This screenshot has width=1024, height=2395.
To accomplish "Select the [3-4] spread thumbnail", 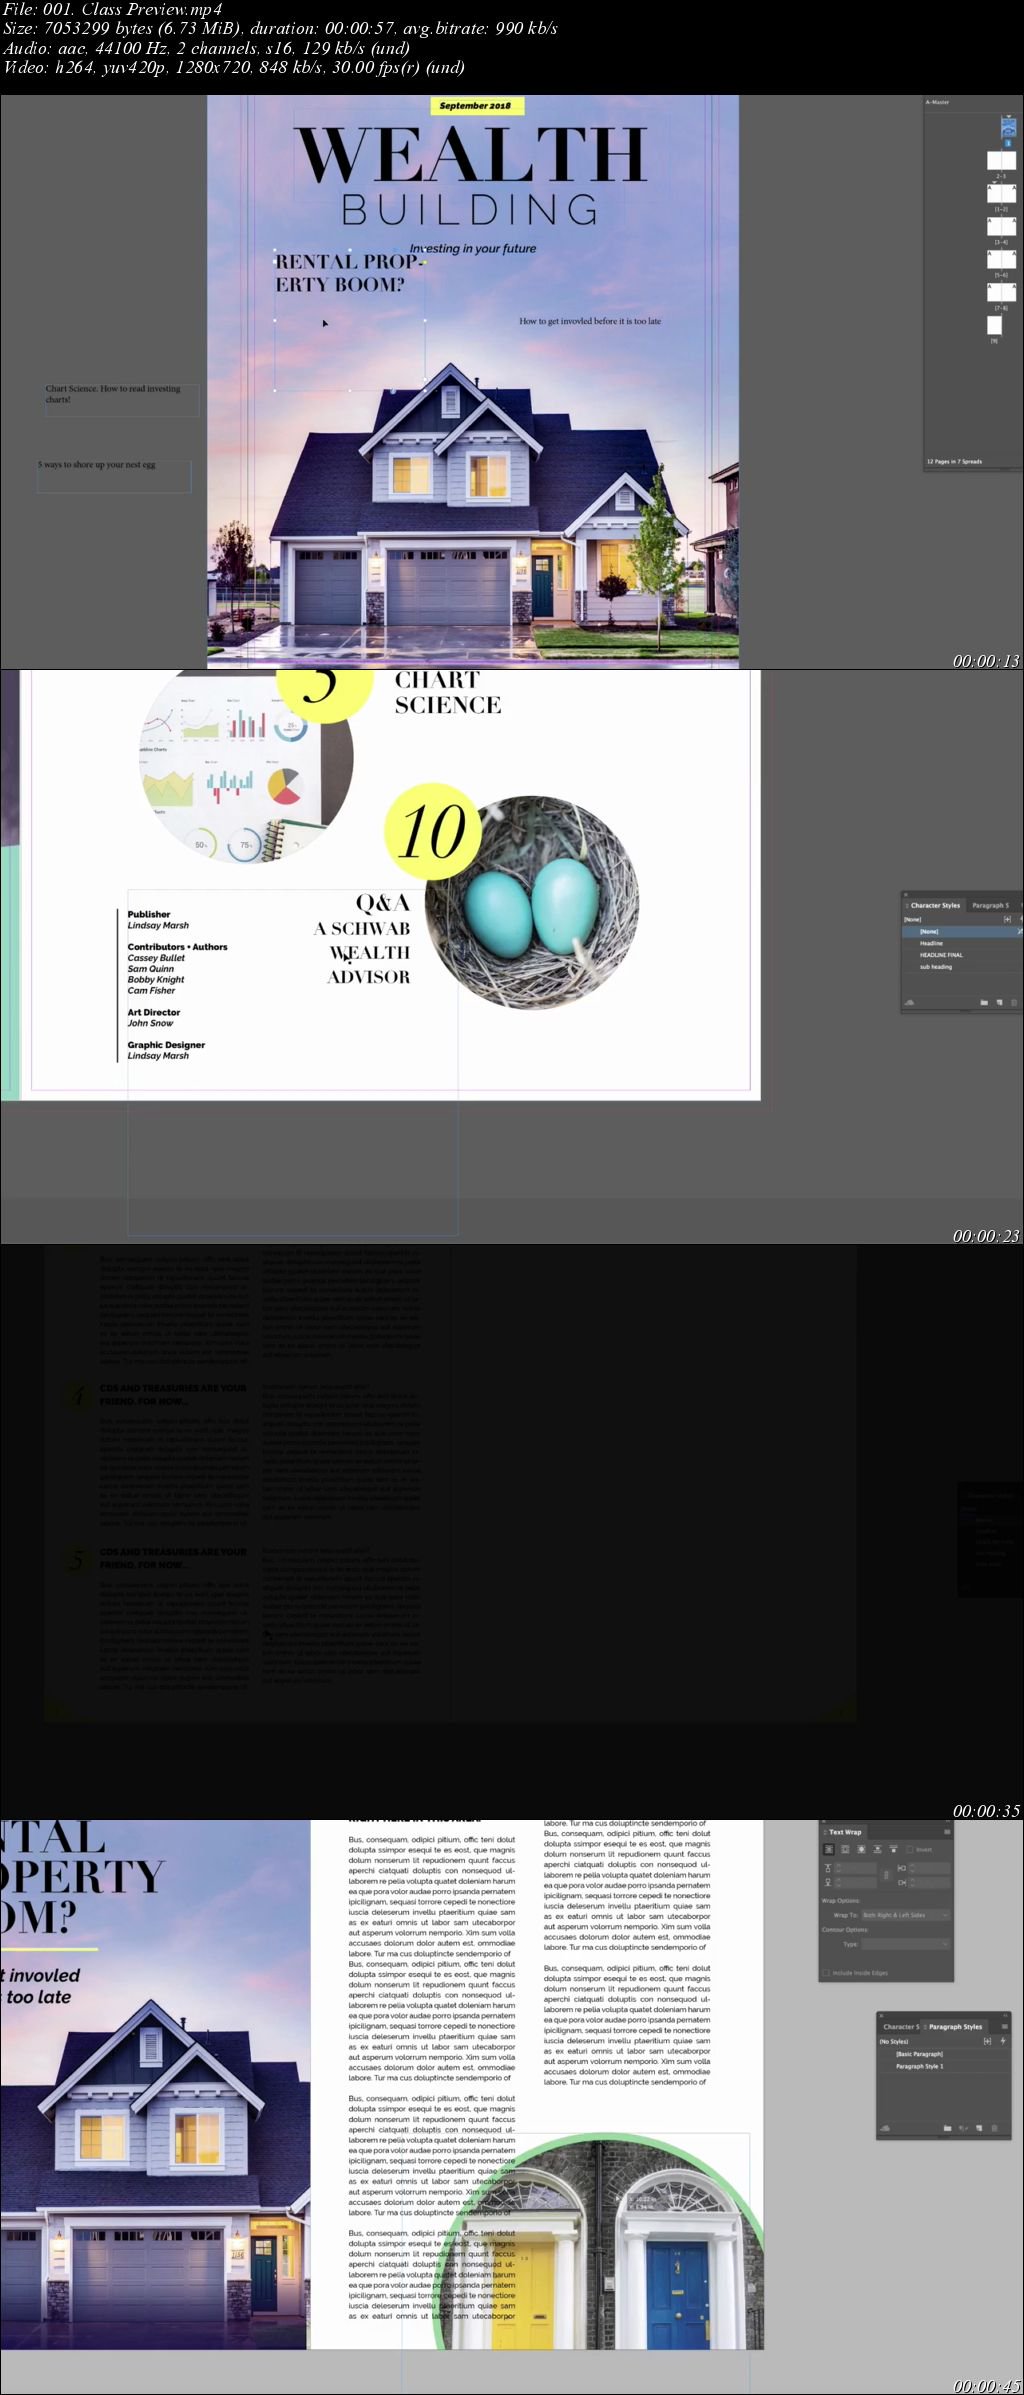I will coord(1001,226).
